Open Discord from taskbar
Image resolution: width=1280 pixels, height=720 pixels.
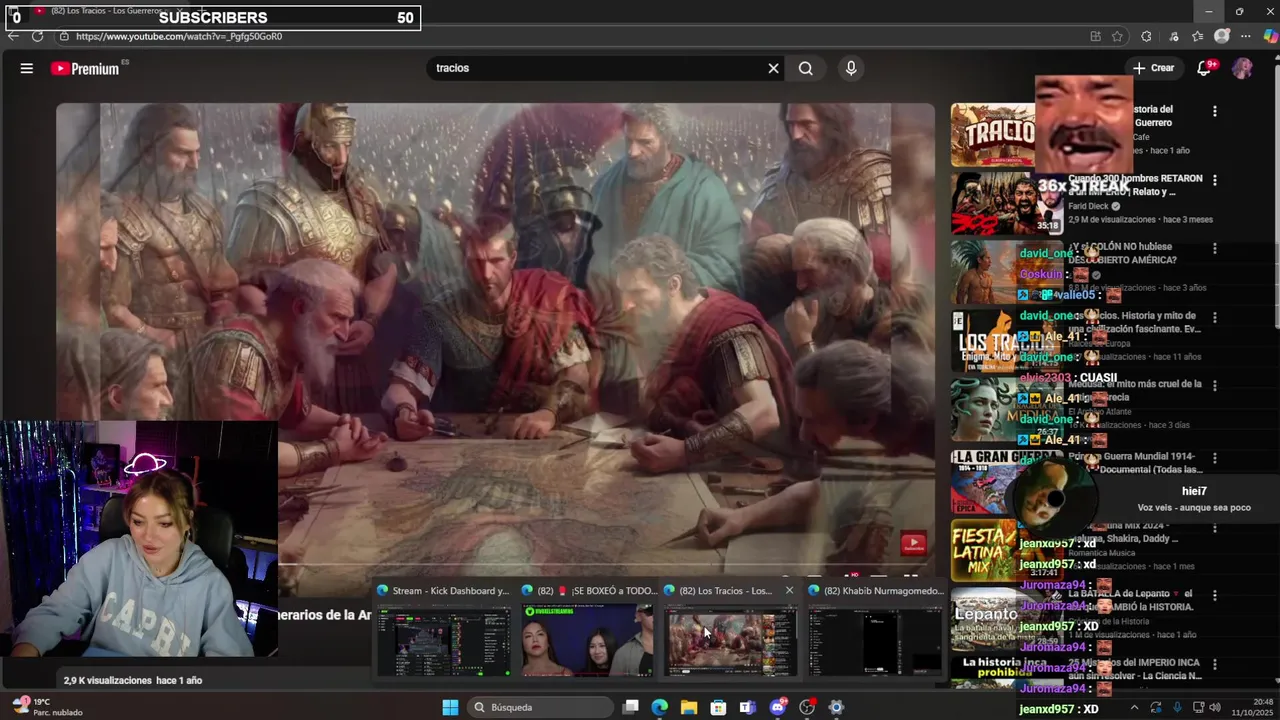point(778,707)
